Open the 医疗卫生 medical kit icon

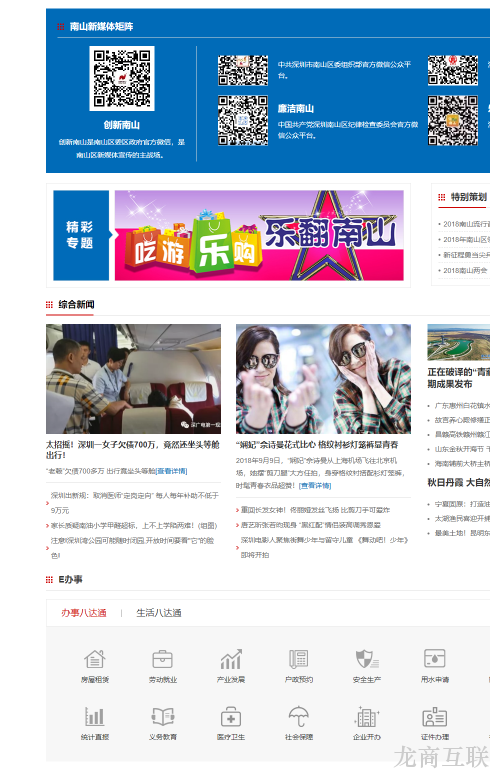231,717
